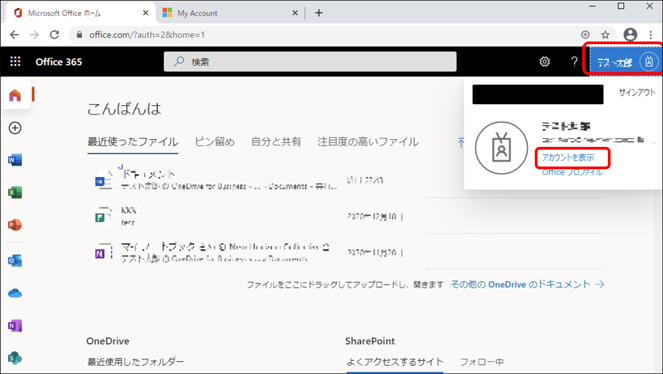Viewport: 663px width, 374px height.
Task: Launch Word from the sidebar
Action: [15, 160]
